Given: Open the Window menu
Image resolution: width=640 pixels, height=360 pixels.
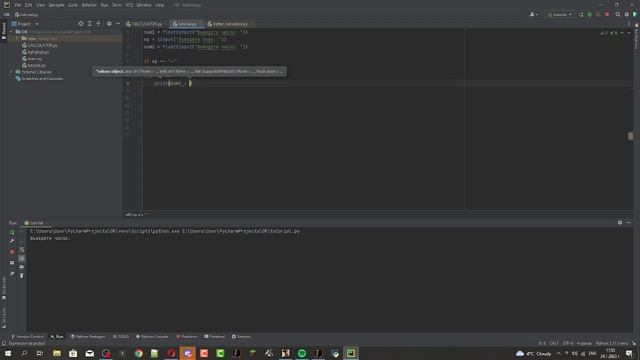Looking at the screenshot, I should 144,5.
